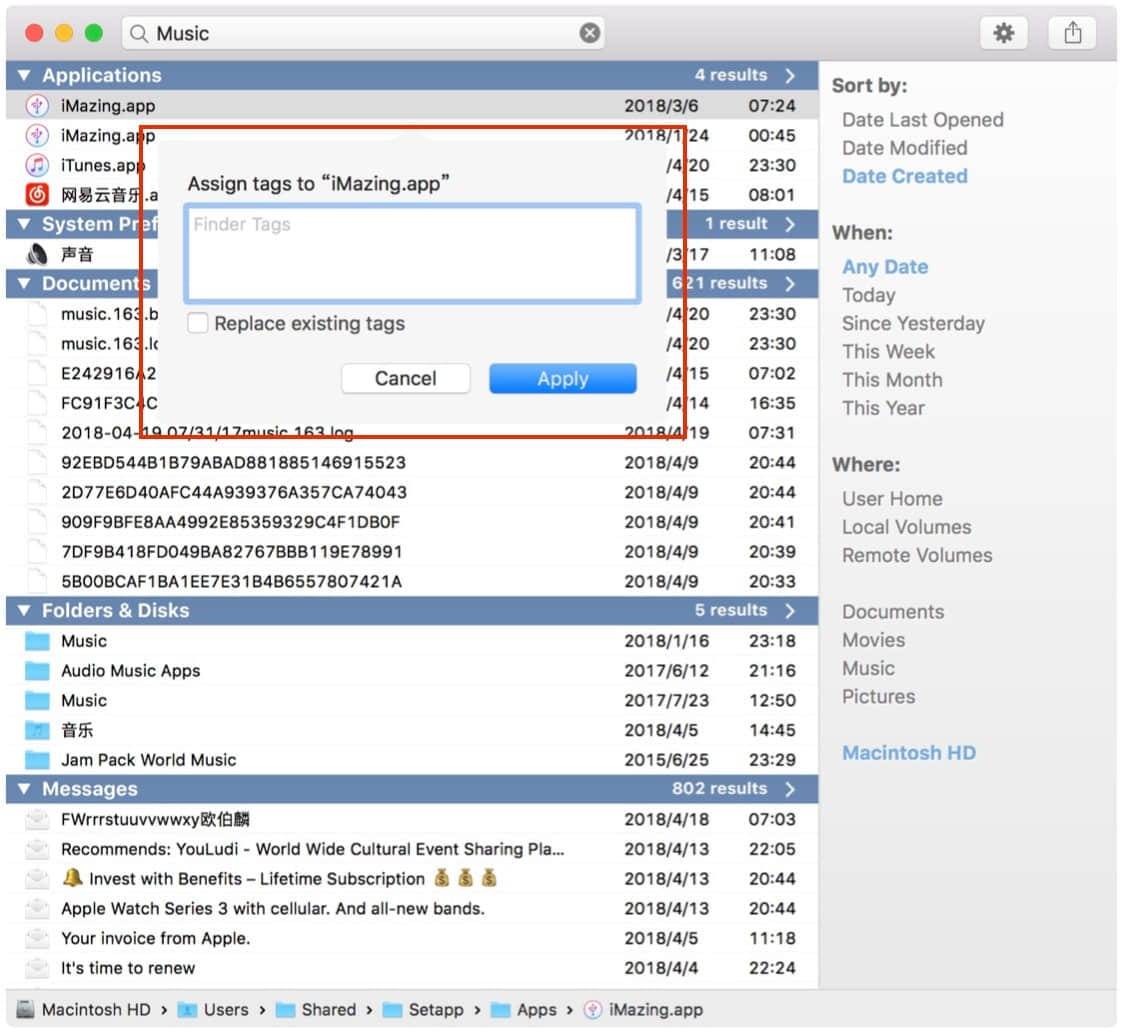Click the Audio Music Apps folder icon
Image resolution: width=1124 pixels, height=1032 pixels.
point(37,671)
